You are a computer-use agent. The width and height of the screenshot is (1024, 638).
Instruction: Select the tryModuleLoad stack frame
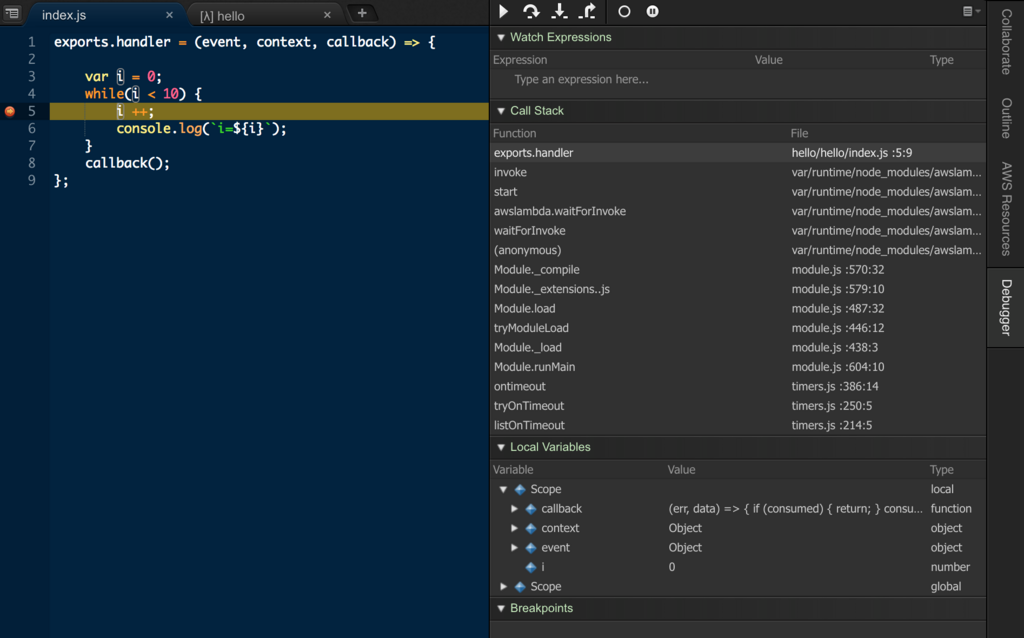[738, 328]
